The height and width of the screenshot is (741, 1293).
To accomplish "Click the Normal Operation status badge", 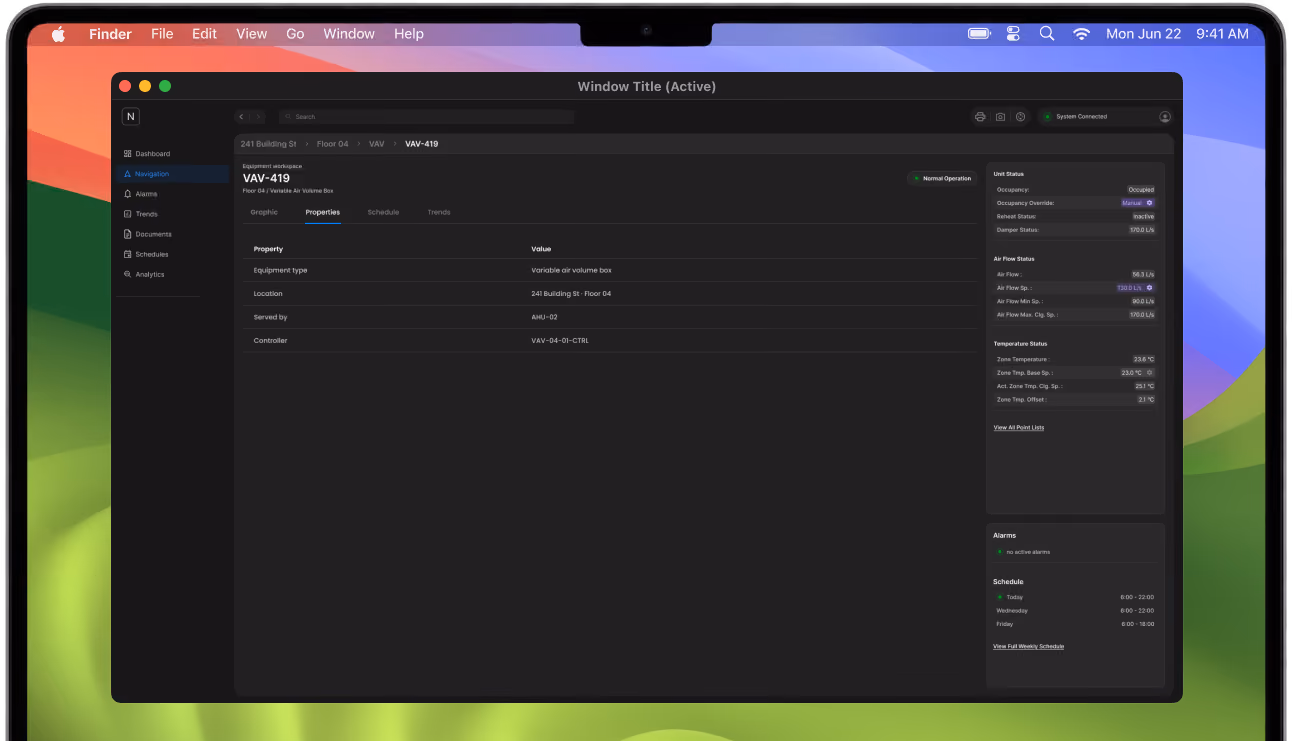I will (942, 179).
